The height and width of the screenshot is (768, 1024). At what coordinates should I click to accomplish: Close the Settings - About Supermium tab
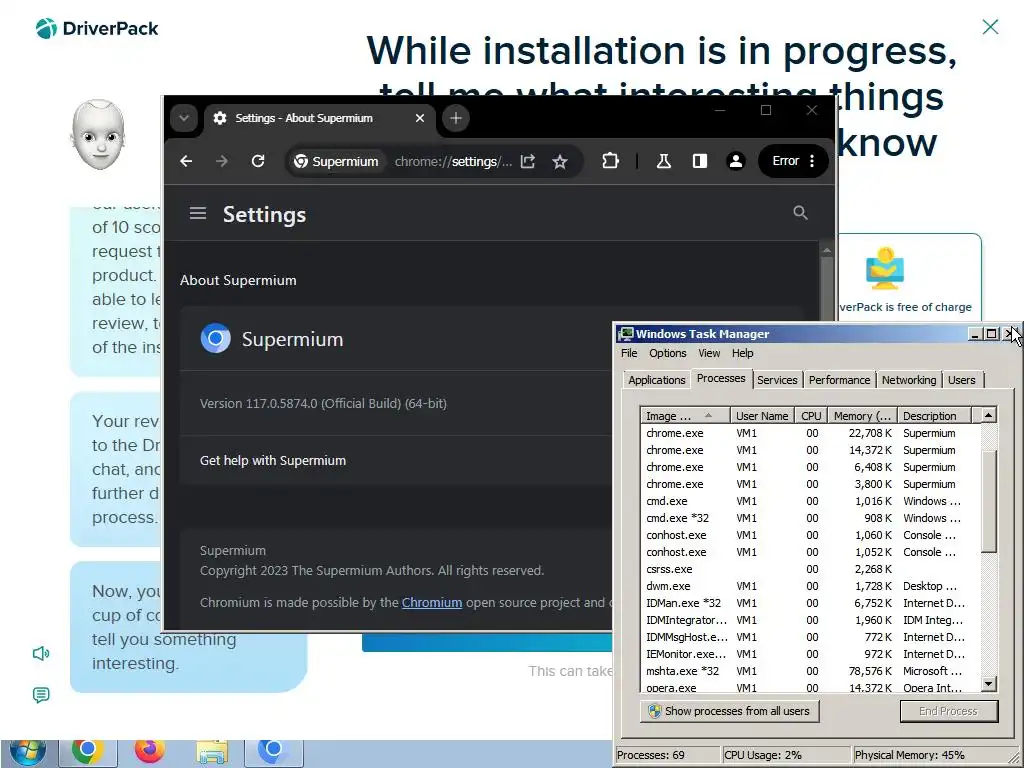[x=420, y=118]
